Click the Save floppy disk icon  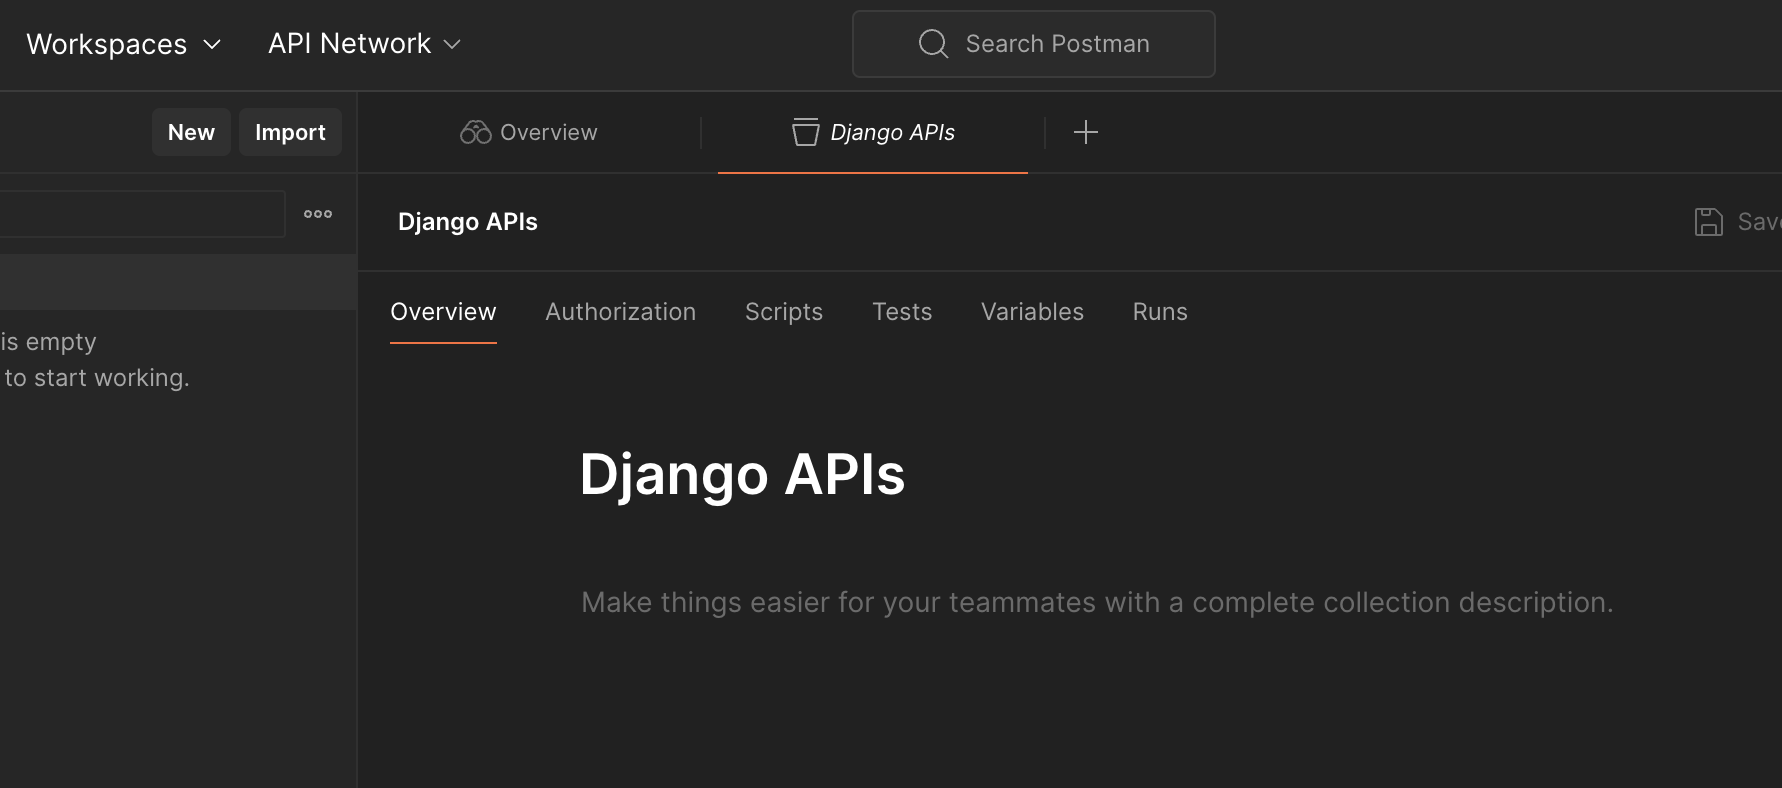(x=1708, y=222)
